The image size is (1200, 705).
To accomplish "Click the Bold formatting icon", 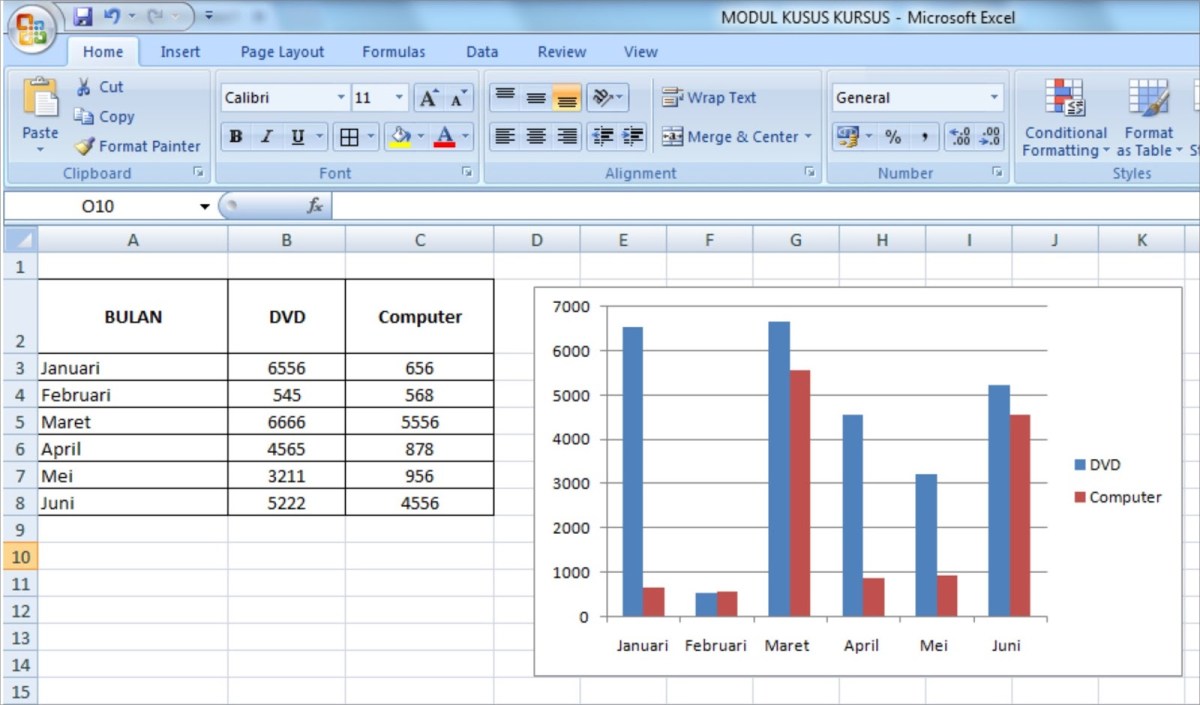I will (235, 136).
